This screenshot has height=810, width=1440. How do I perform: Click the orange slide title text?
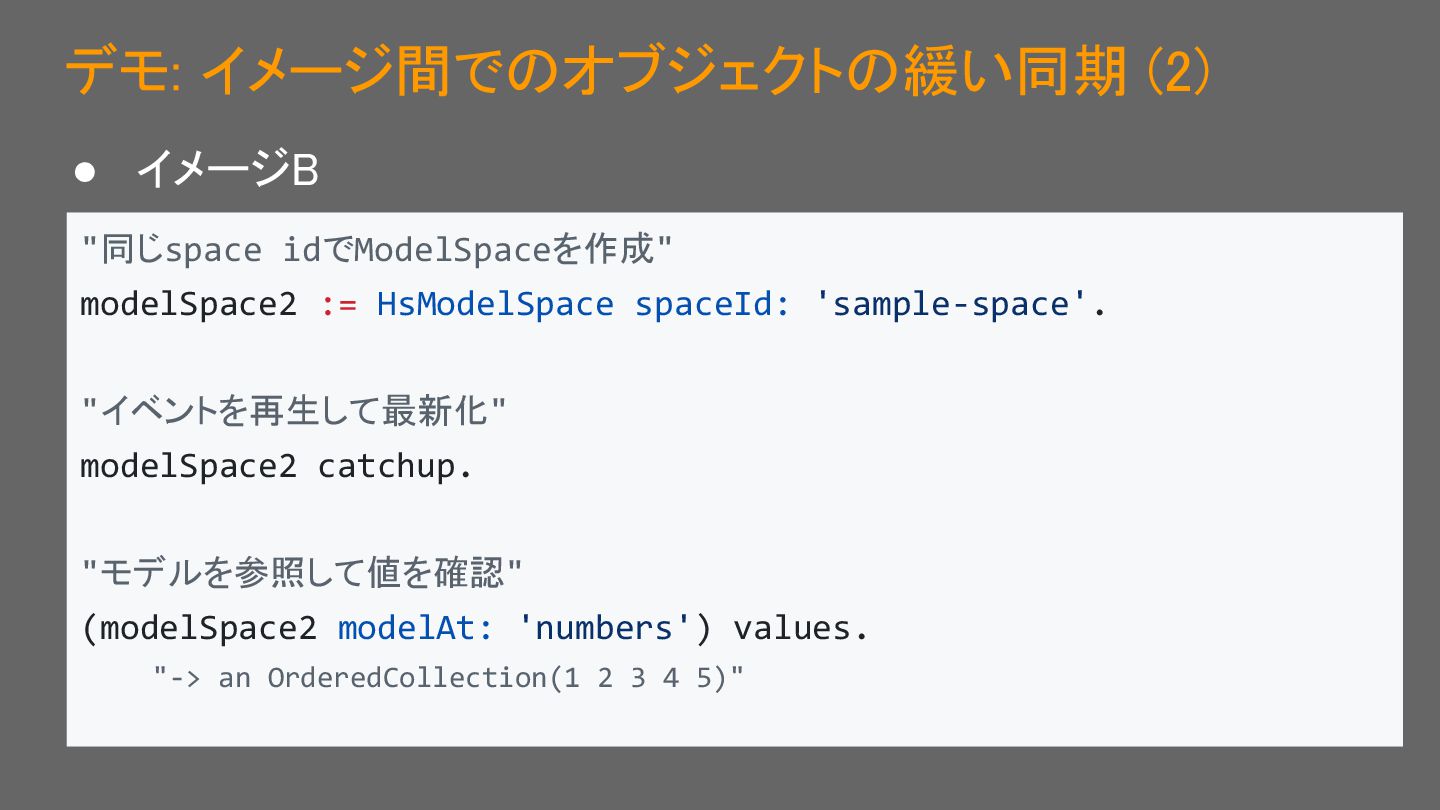pyautogui.click(x=638, y=72)
